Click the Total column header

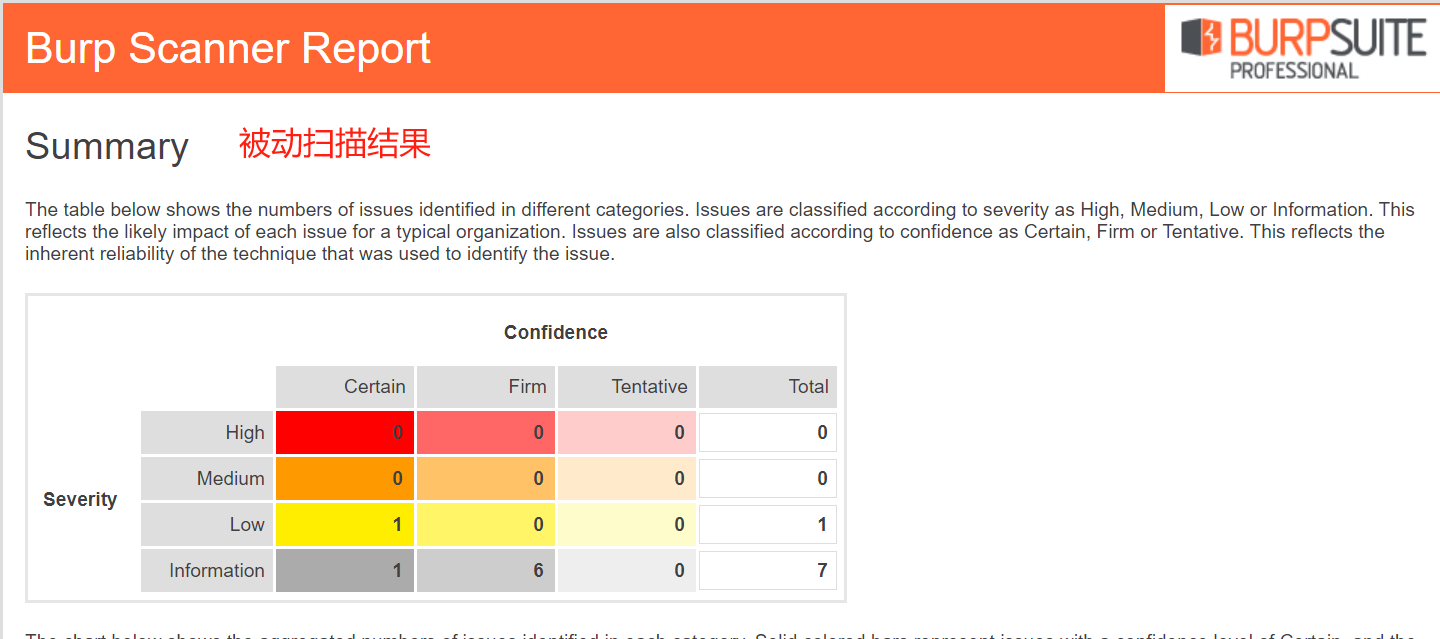point(768,387)
